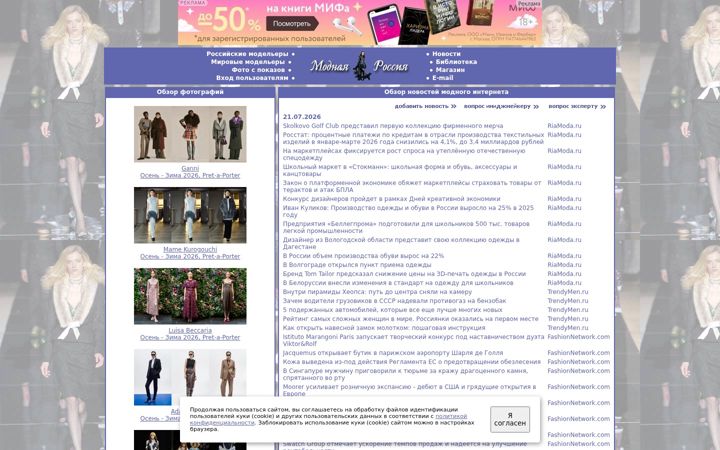Open news about обуви вырос на 22%
Image resolution: width=720 pixels, height=450 pixels.
pyautogui.click(x=363, y=256)
